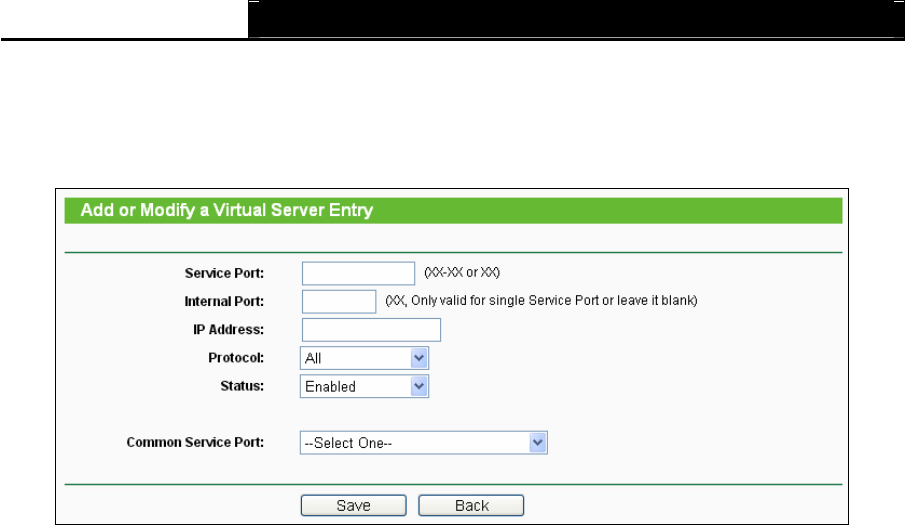Go back with the Back button
Viewport: 905px width, 525px height.
click(471, 505)
